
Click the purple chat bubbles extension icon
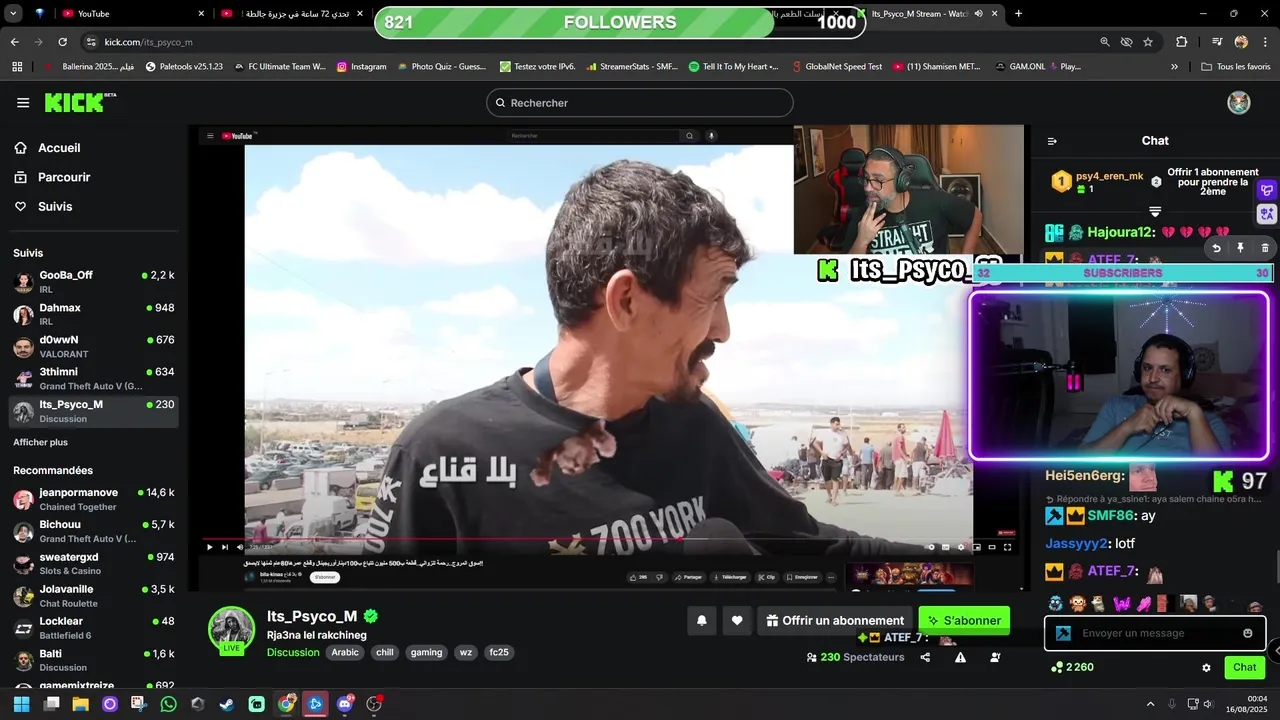click(x=1267, y=190)
